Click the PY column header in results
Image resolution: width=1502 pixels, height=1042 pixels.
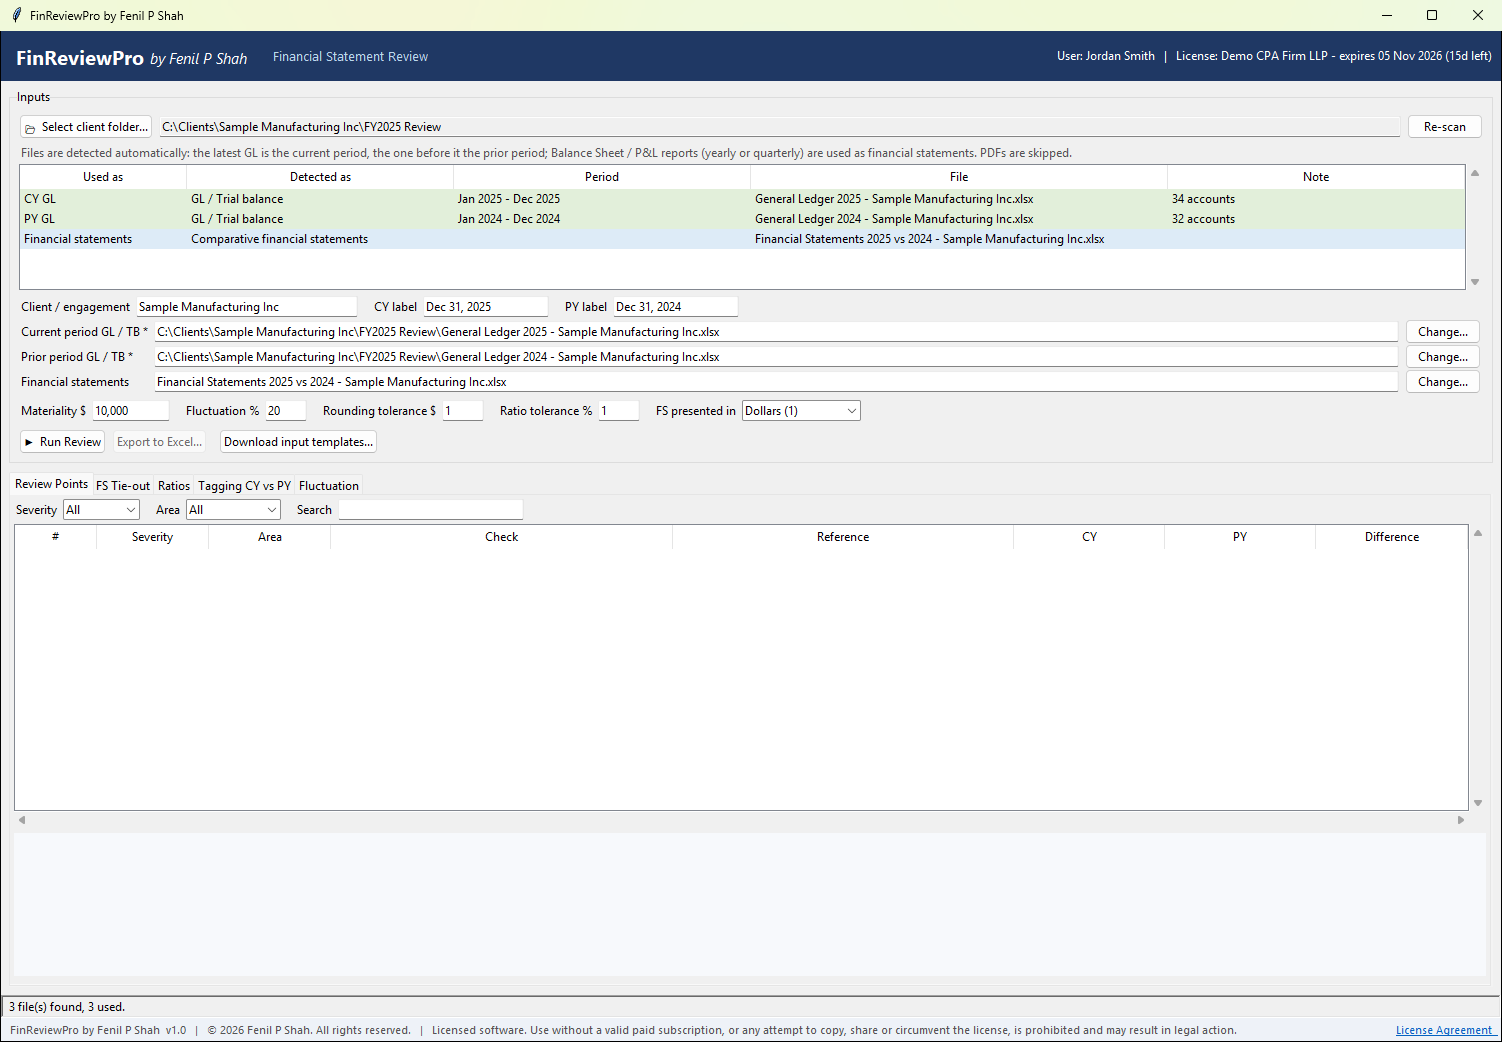pos(1240,537)
